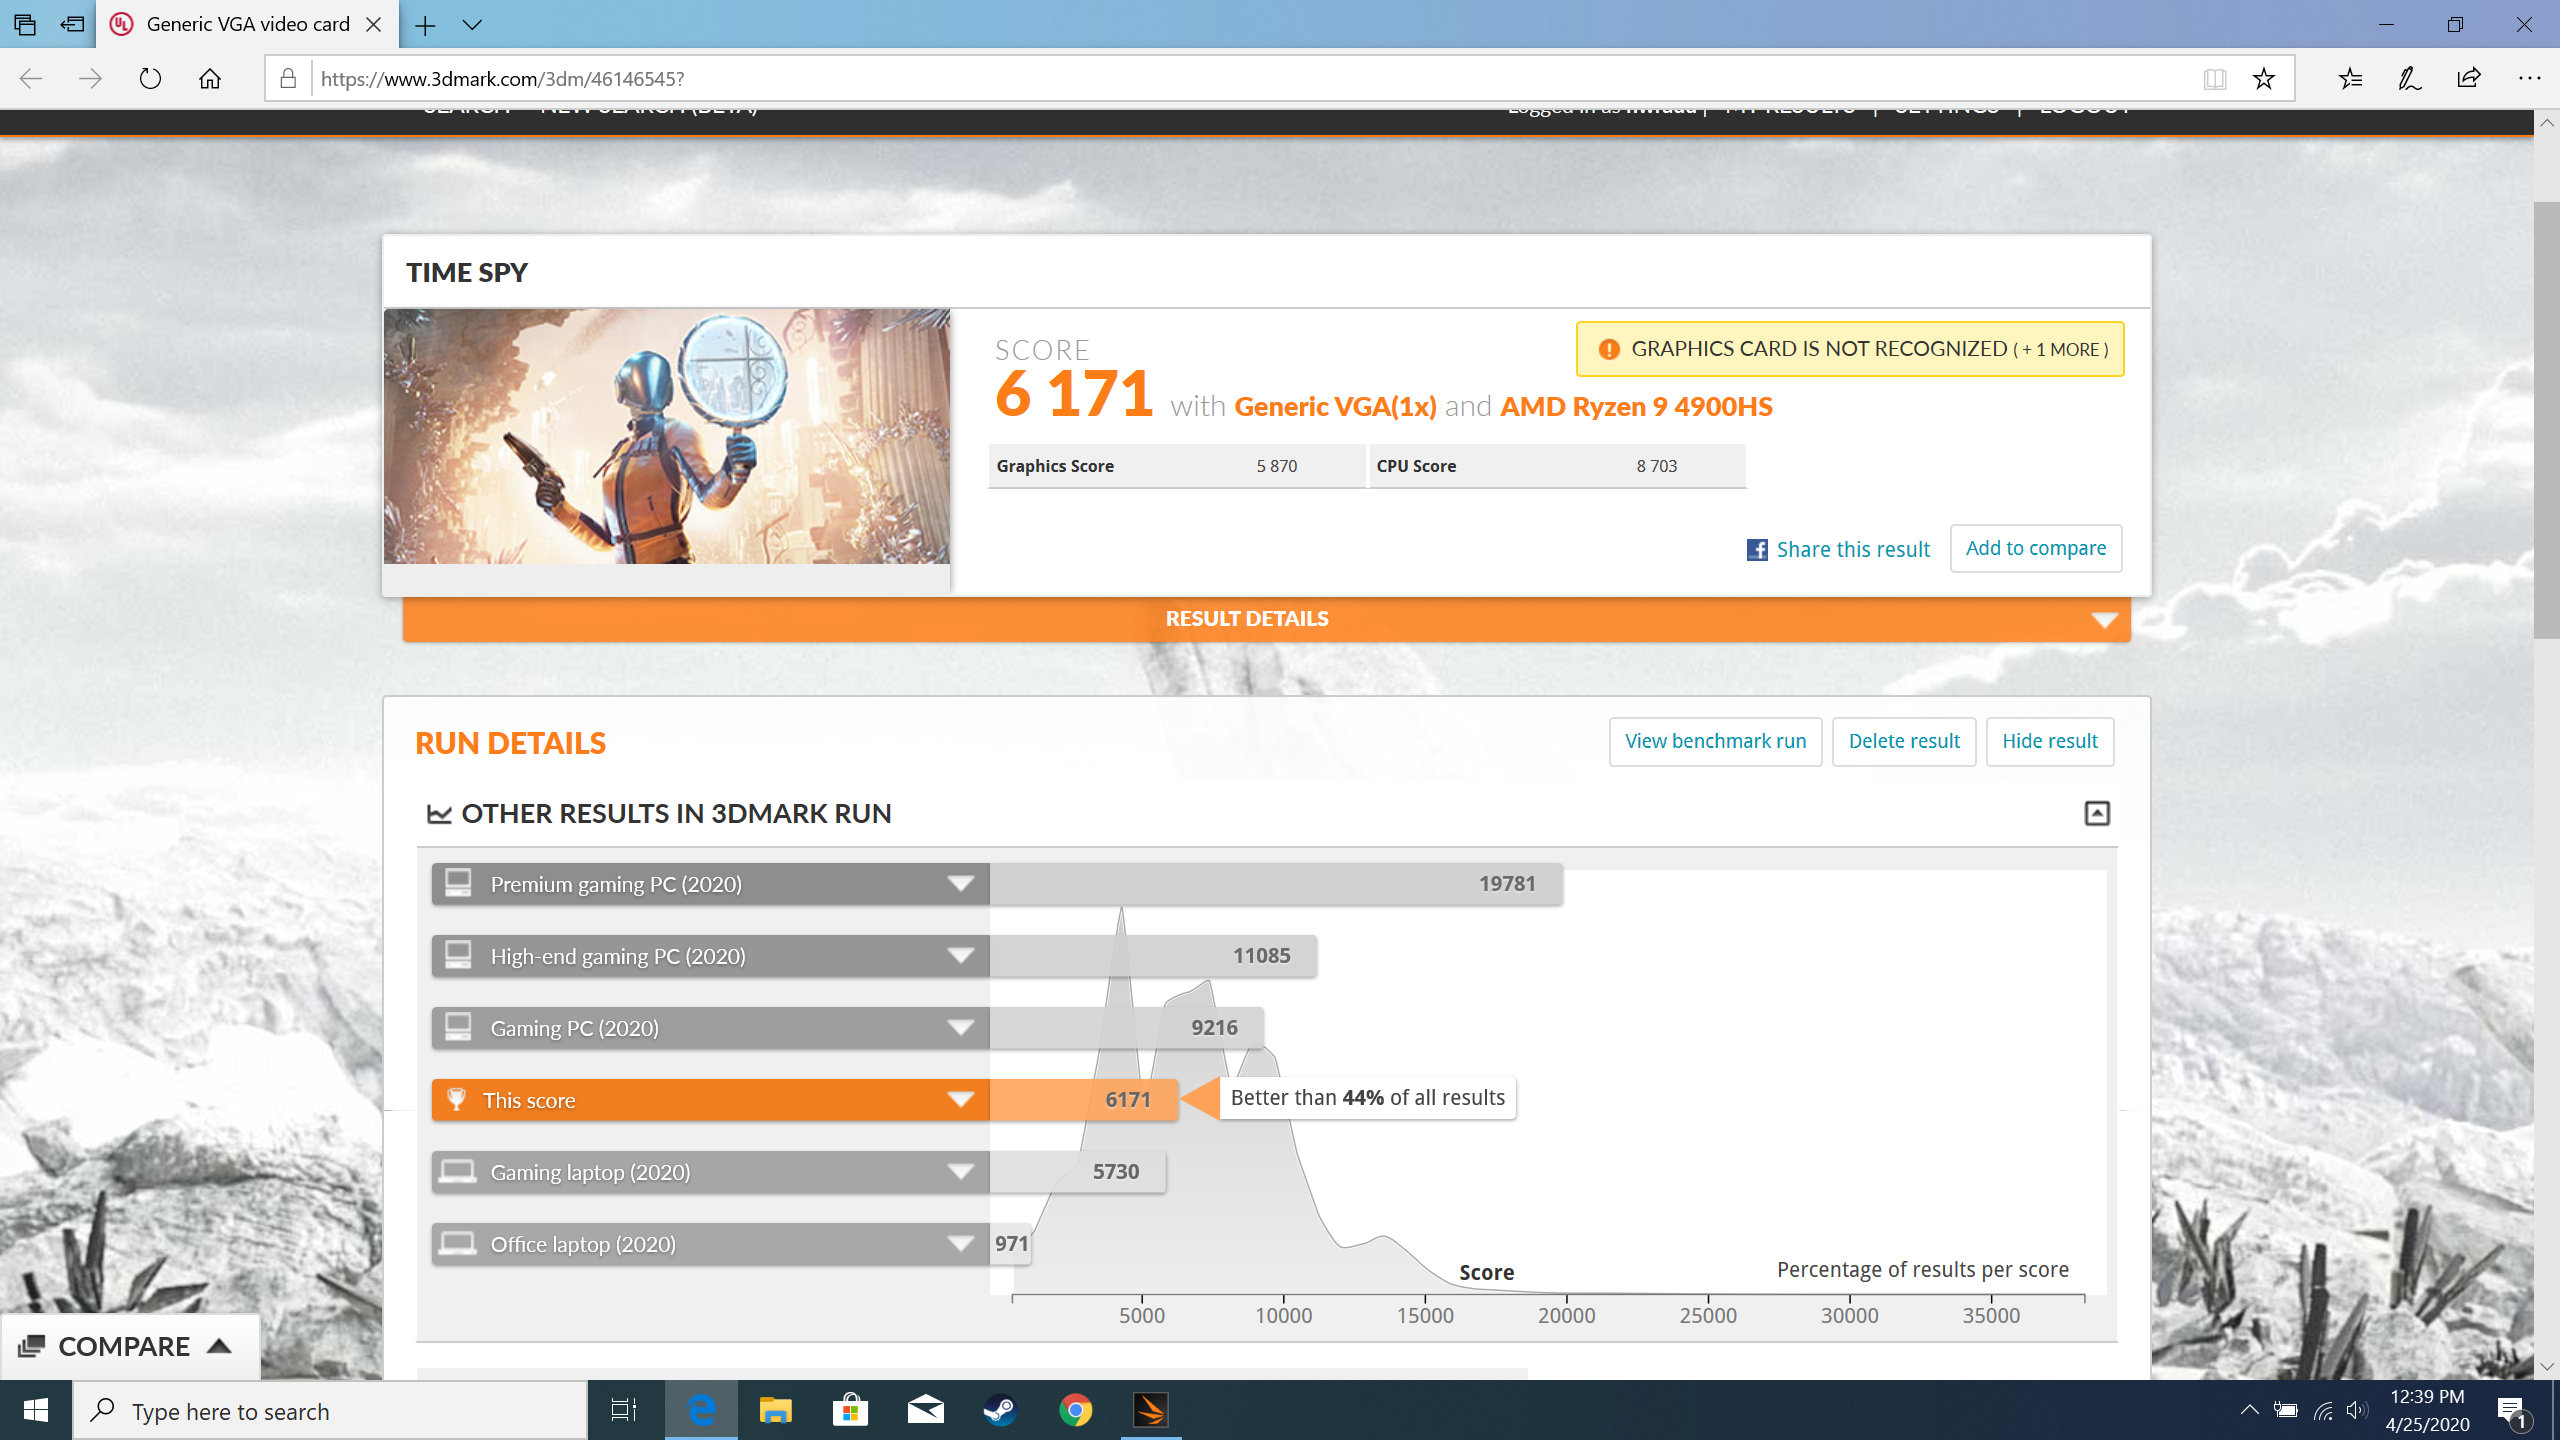The width and height of the screenshot is (2560, 1440).
Task: Click the Time Spy benchmark thumbnail
Action: click(667, 436)
